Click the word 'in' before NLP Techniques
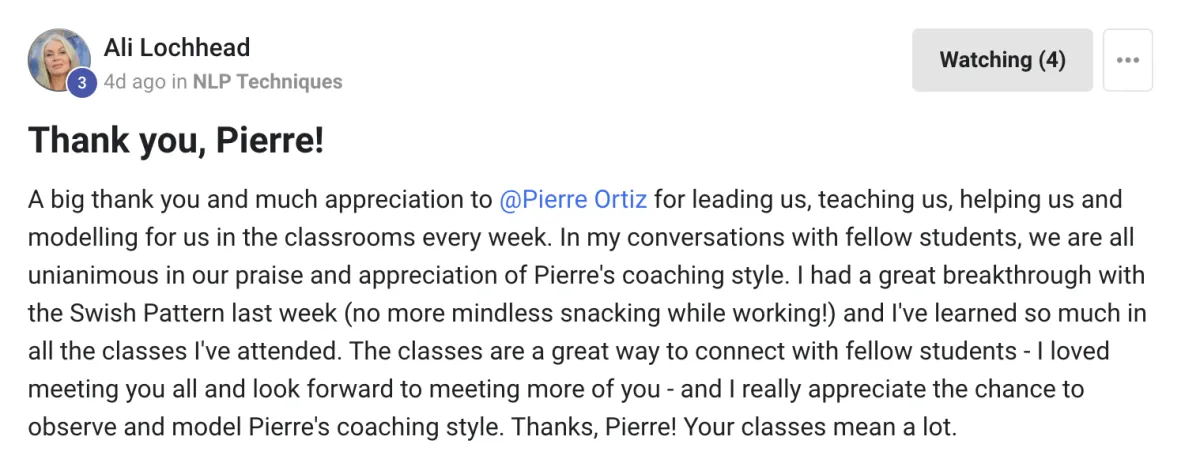 point(179,82)
